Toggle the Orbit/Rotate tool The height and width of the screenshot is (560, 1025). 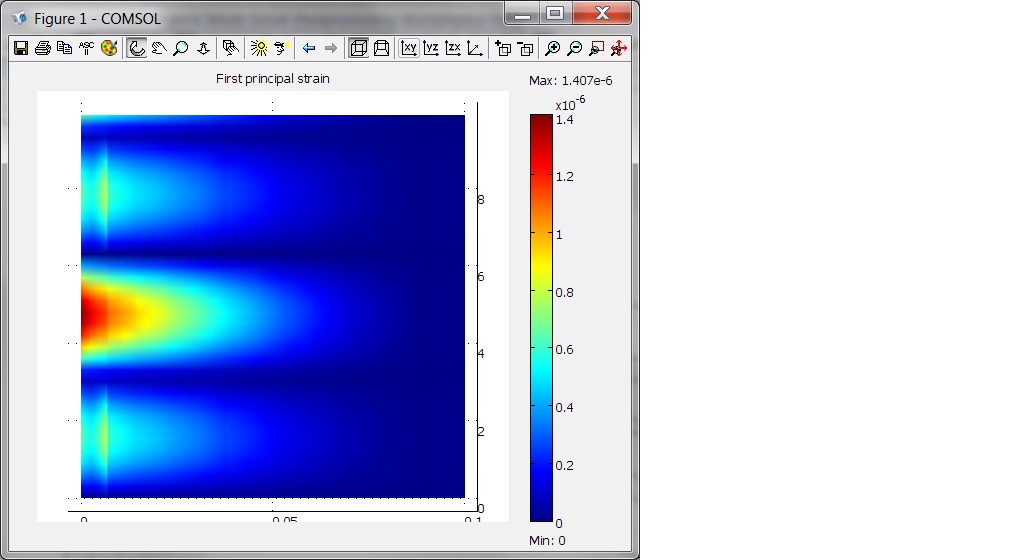(x=137, y=48)
